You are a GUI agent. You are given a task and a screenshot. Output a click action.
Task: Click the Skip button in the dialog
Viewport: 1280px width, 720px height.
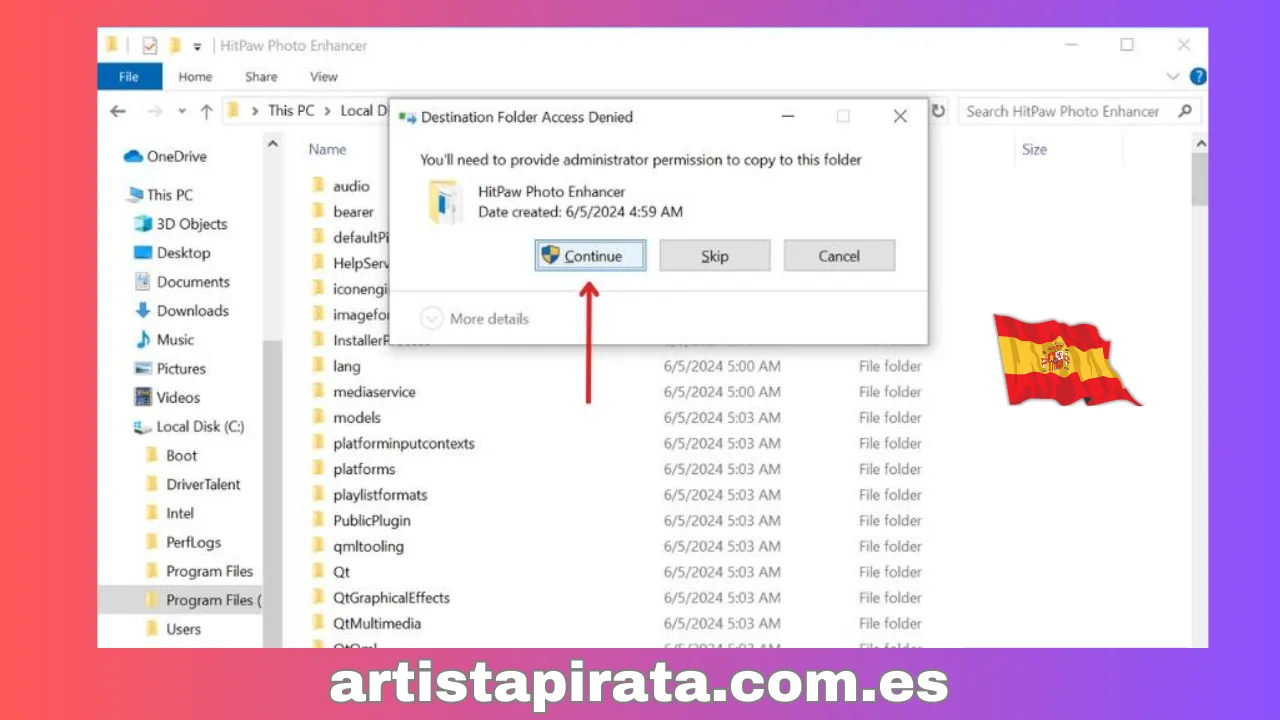715,256
